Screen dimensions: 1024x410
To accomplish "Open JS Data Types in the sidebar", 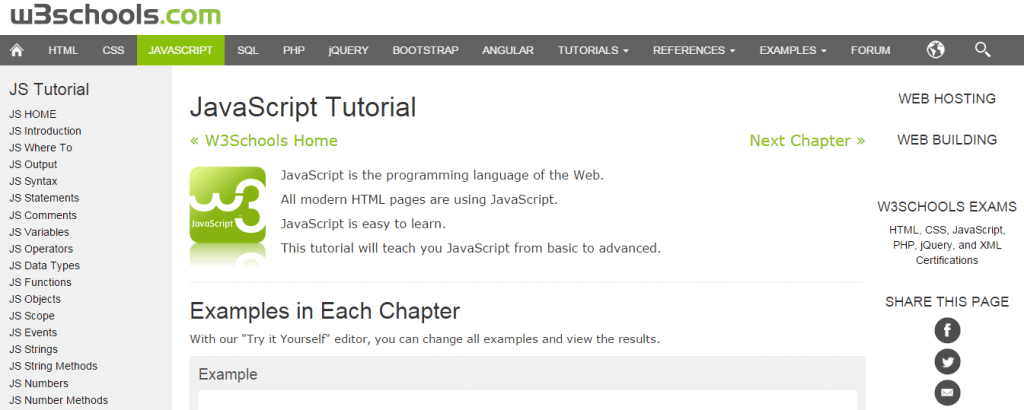I will (44, 266).
